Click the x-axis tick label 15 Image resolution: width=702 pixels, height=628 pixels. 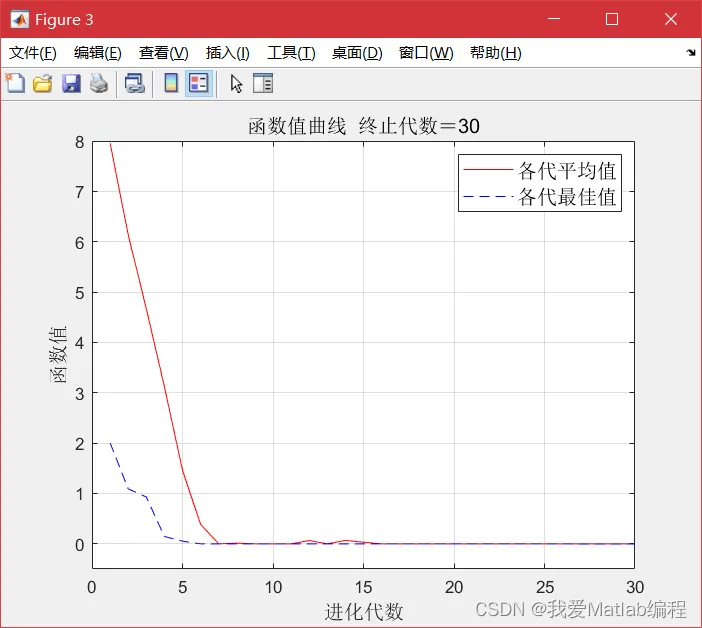pyautogui.click(x=364, y=587)
